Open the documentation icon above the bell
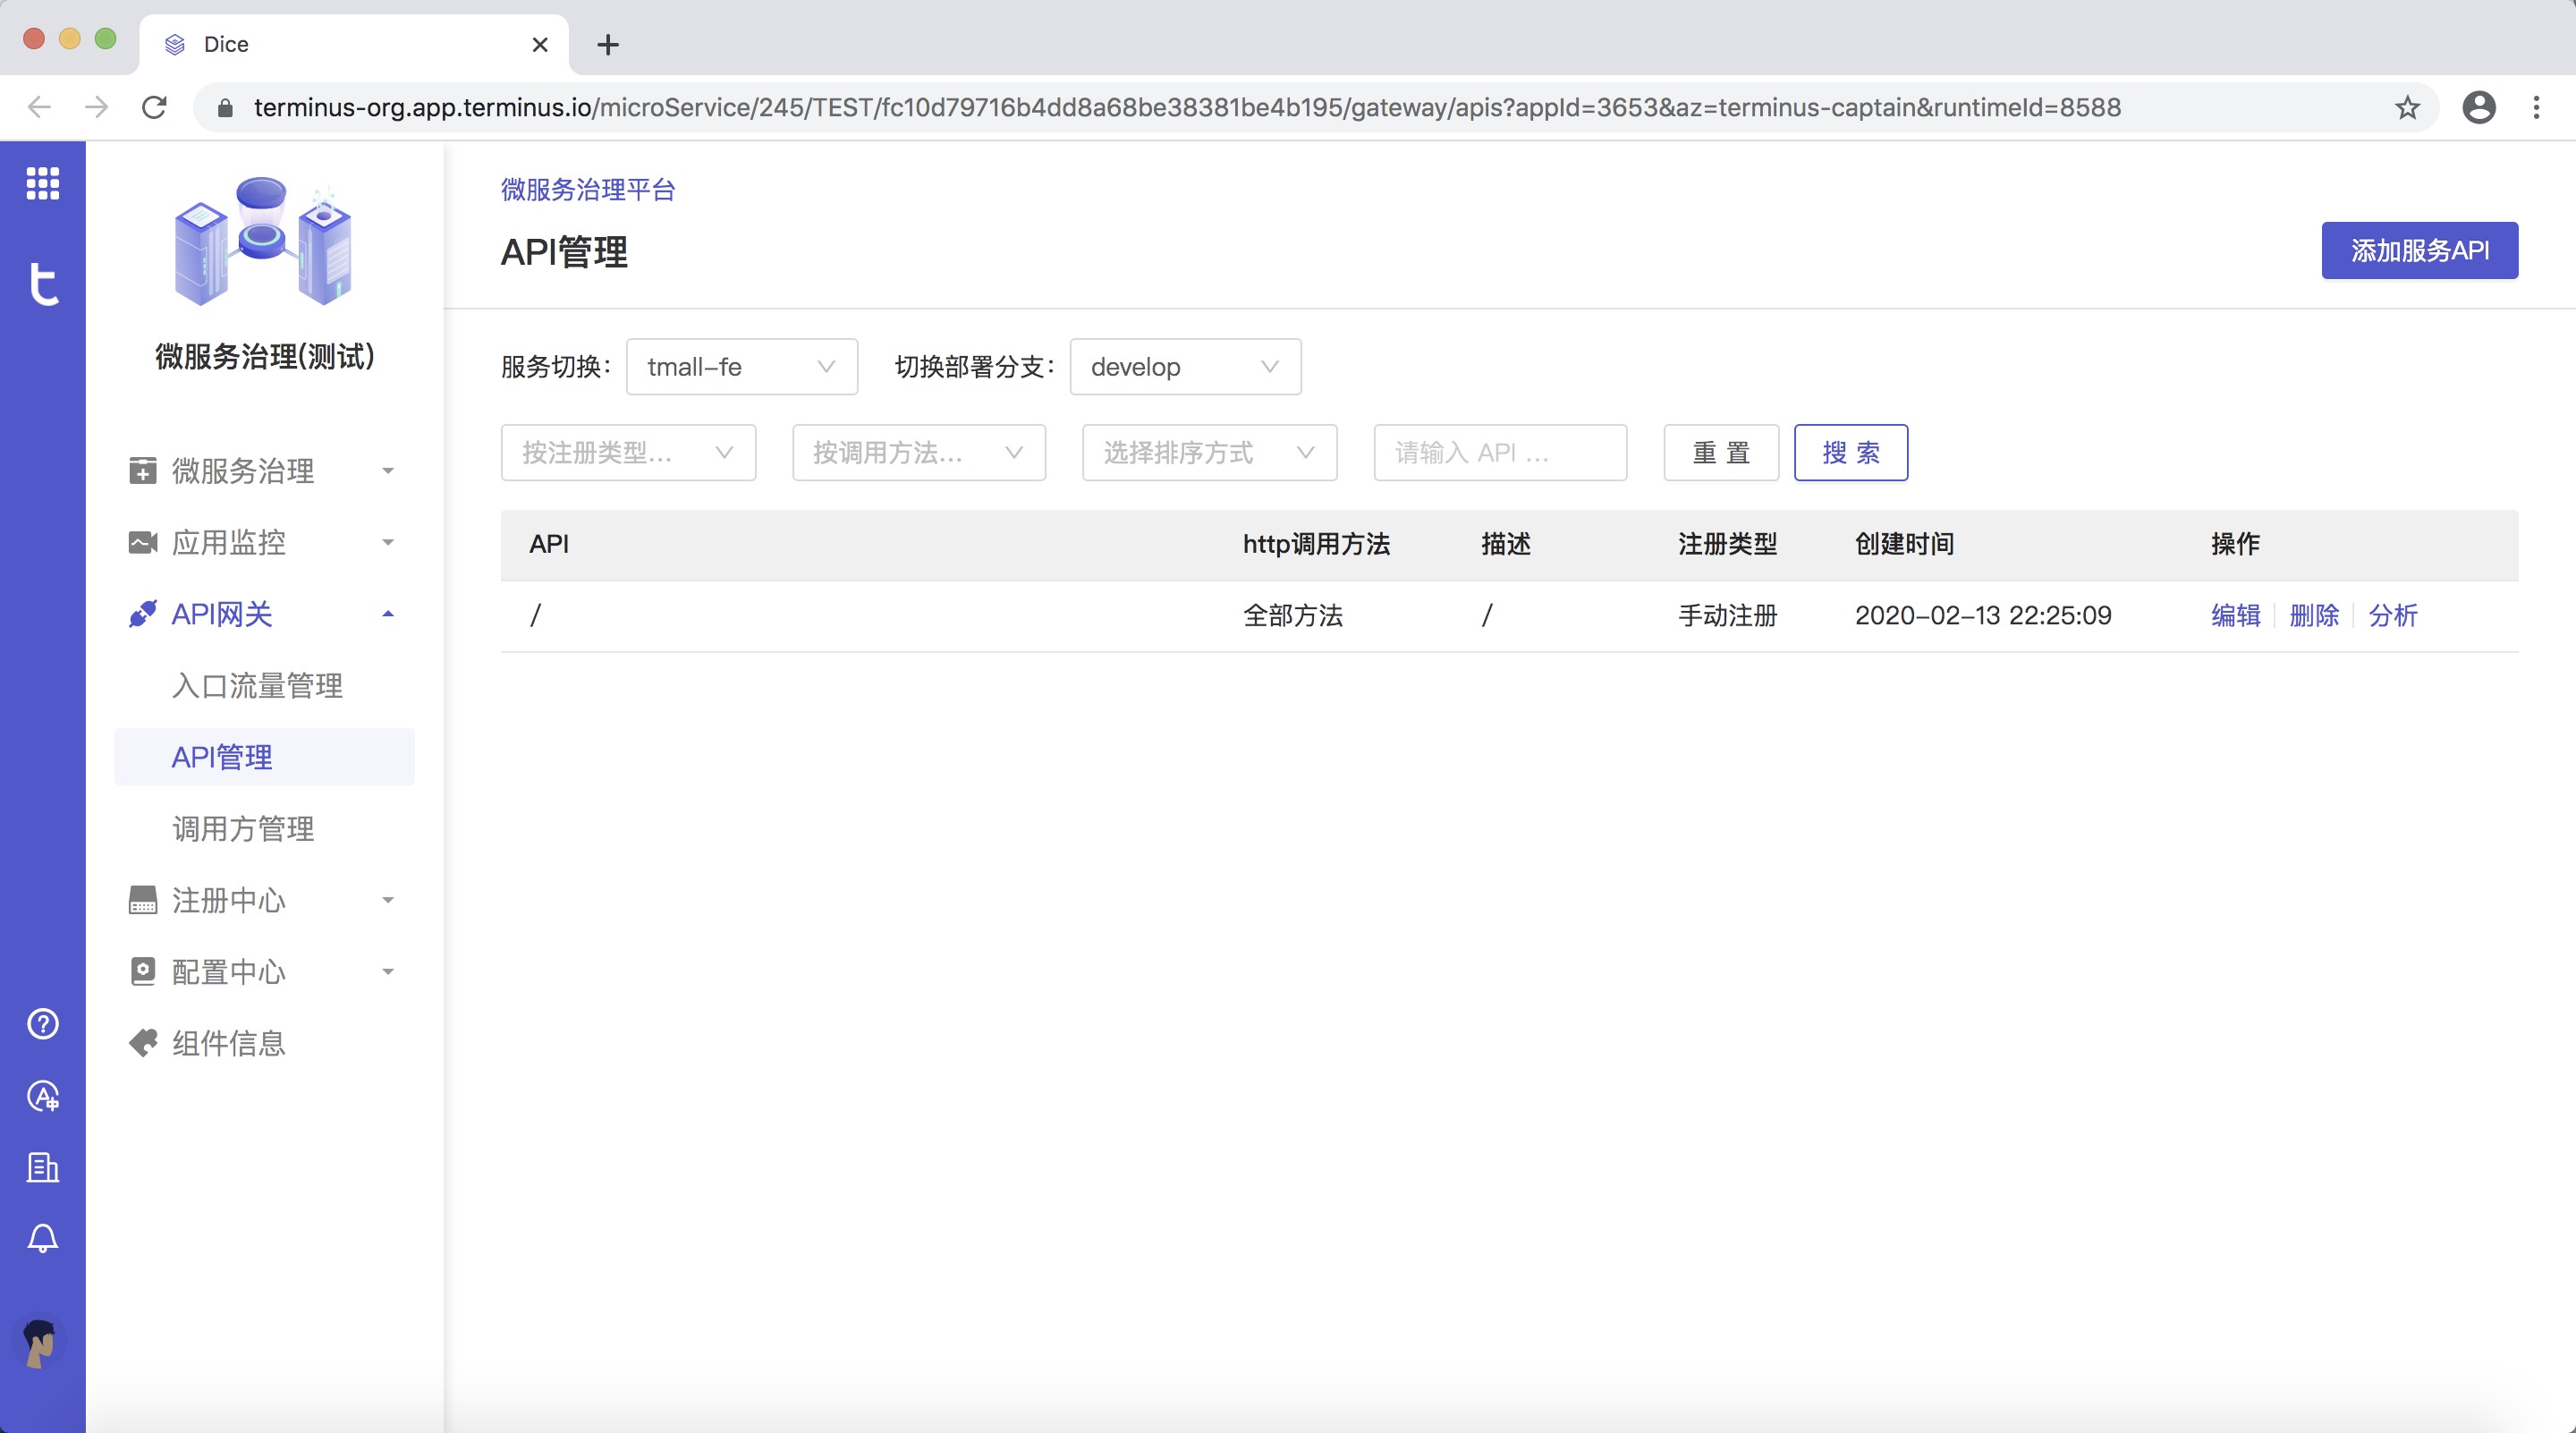Image resolution: width=2576 pixels, height=1433 pixels. pos(42,1168)
